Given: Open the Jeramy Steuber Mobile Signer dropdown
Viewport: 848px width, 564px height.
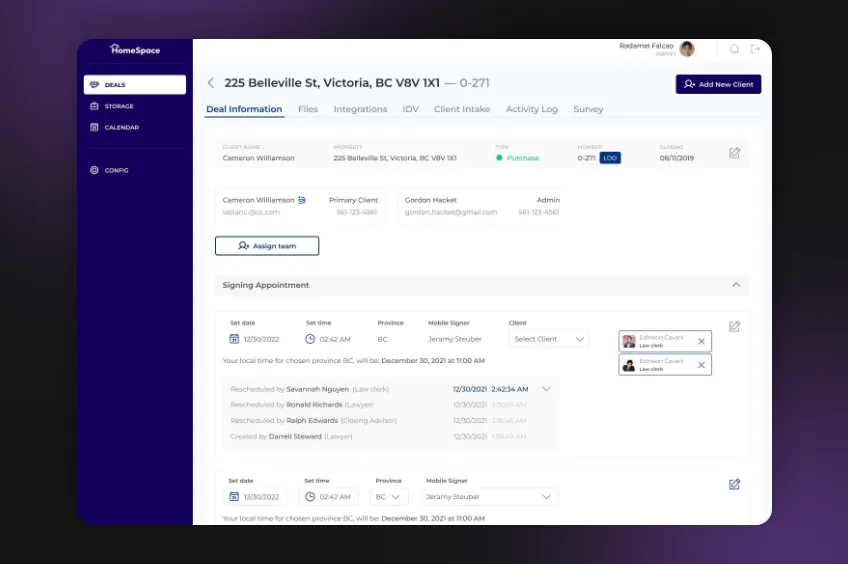Looking at the screenshot, I should (489, 497).
